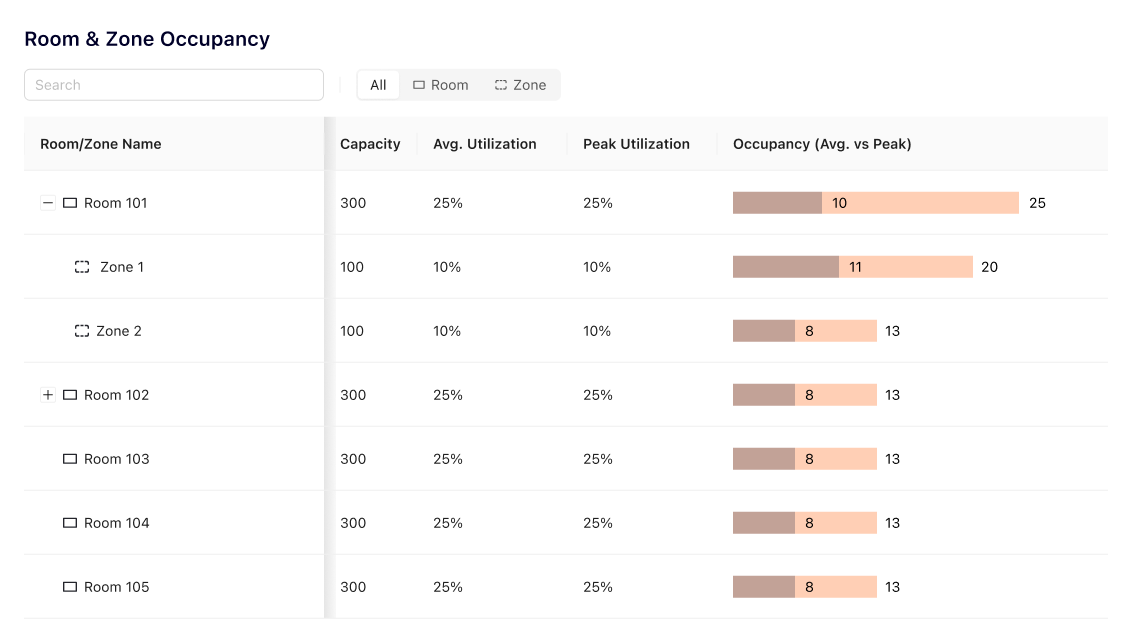Click Zone 1's occupancy bar
The image size is (1132, 643).
click(x=852, y=267)
